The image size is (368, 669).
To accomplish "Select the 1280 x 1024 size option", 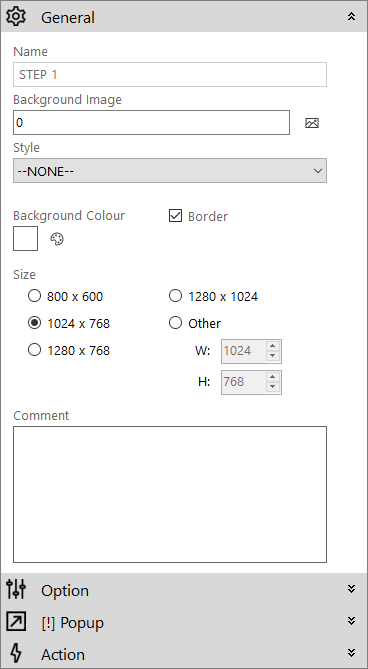I will coord(175,296).
